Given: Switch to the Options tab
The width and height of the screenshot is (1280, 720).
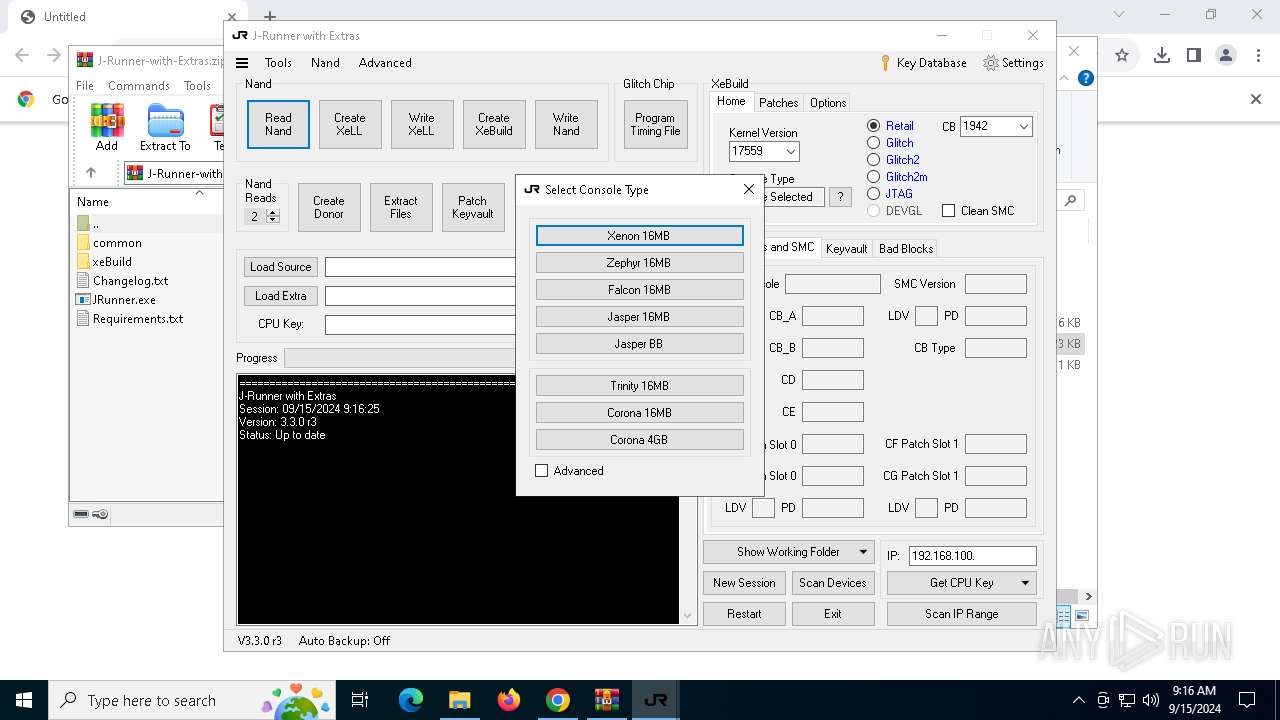Looking at the screenshot, I should click(828, 102).
